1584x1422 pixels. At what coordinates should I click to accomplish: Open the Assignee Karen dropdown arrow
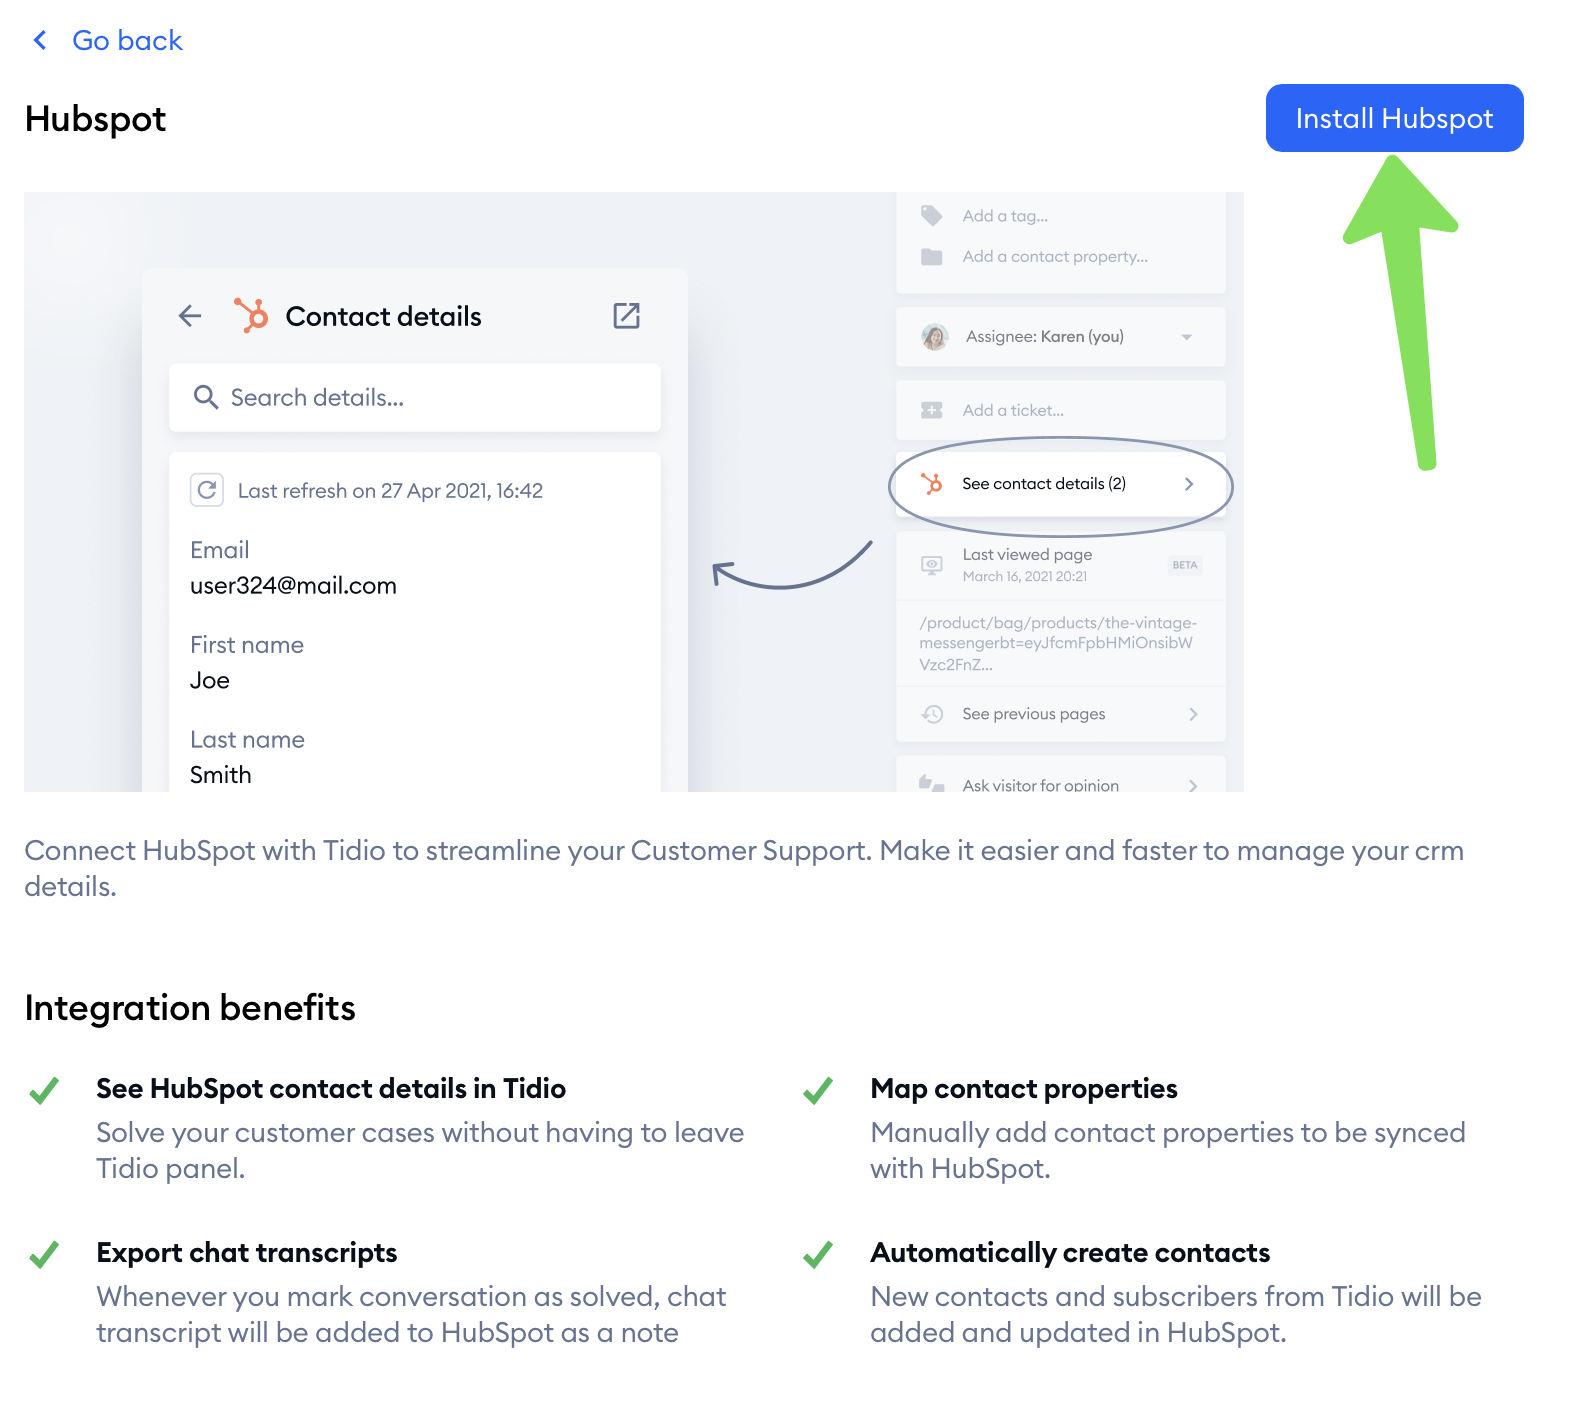point(1187,337)
